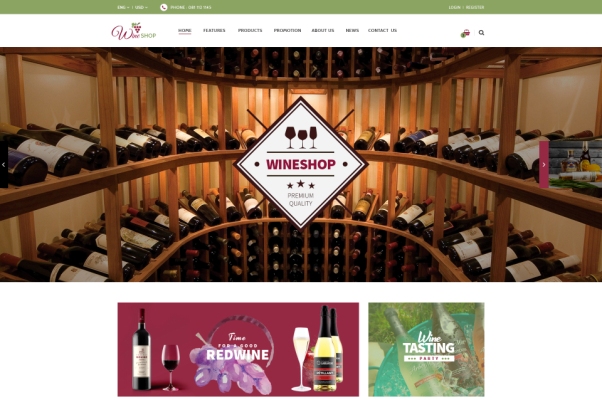Open the Redwine promotional banner

(238, 349)
